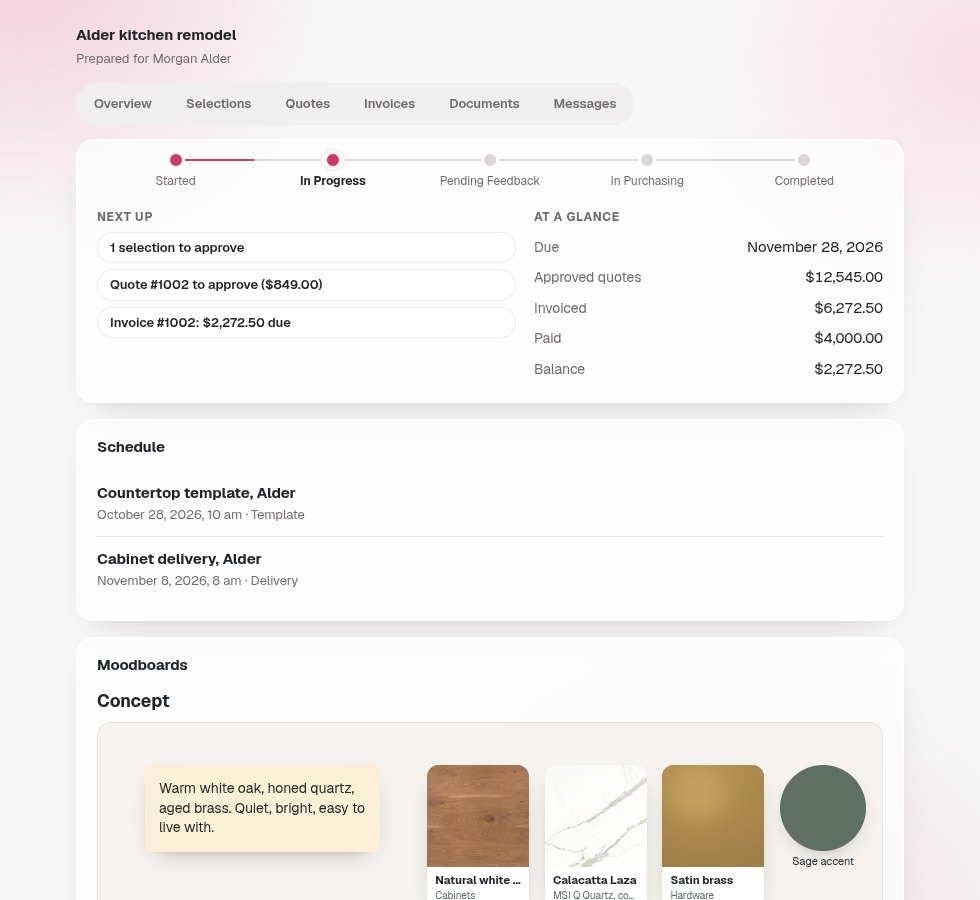
Task: Switch to the Selections tab
Action: 219,104
